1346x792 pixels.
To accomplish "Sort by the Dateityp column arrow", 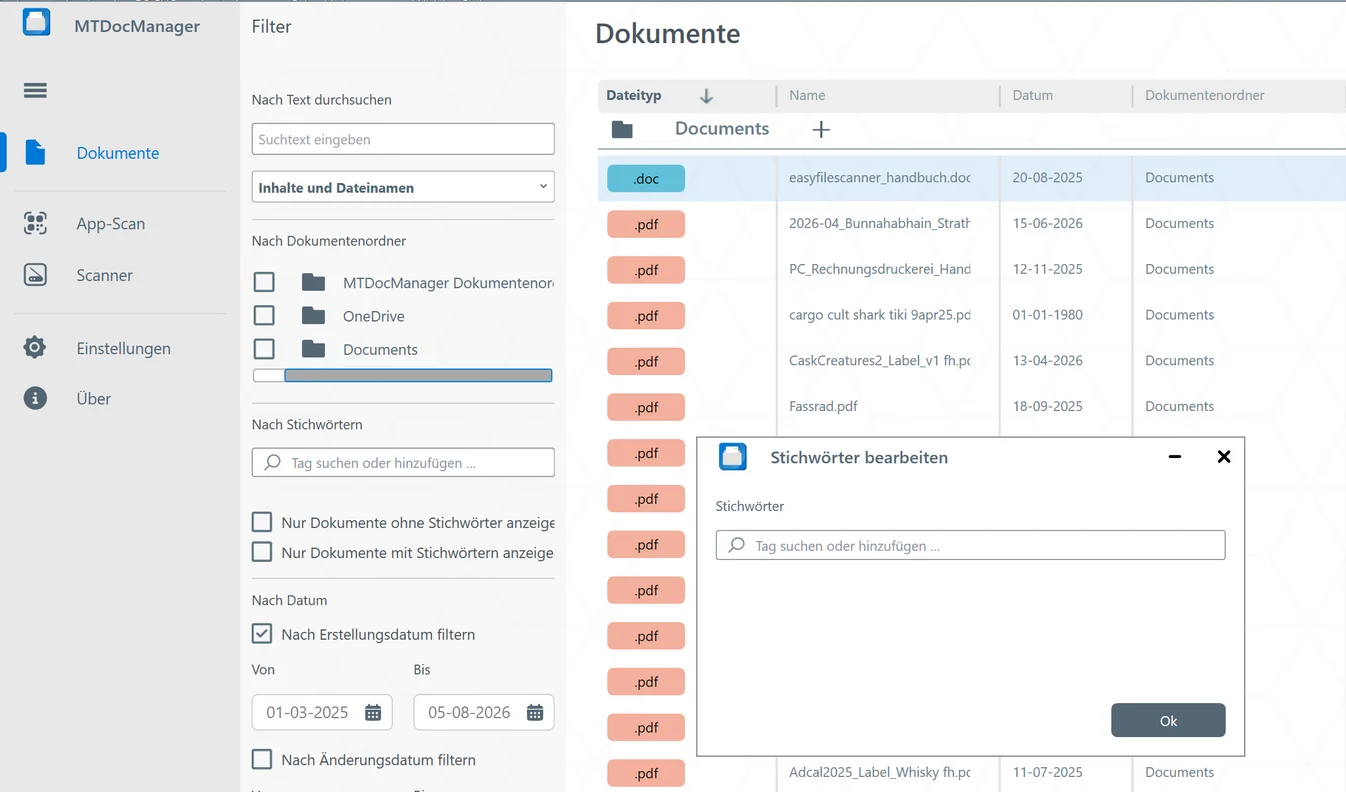I will point(706,96).
